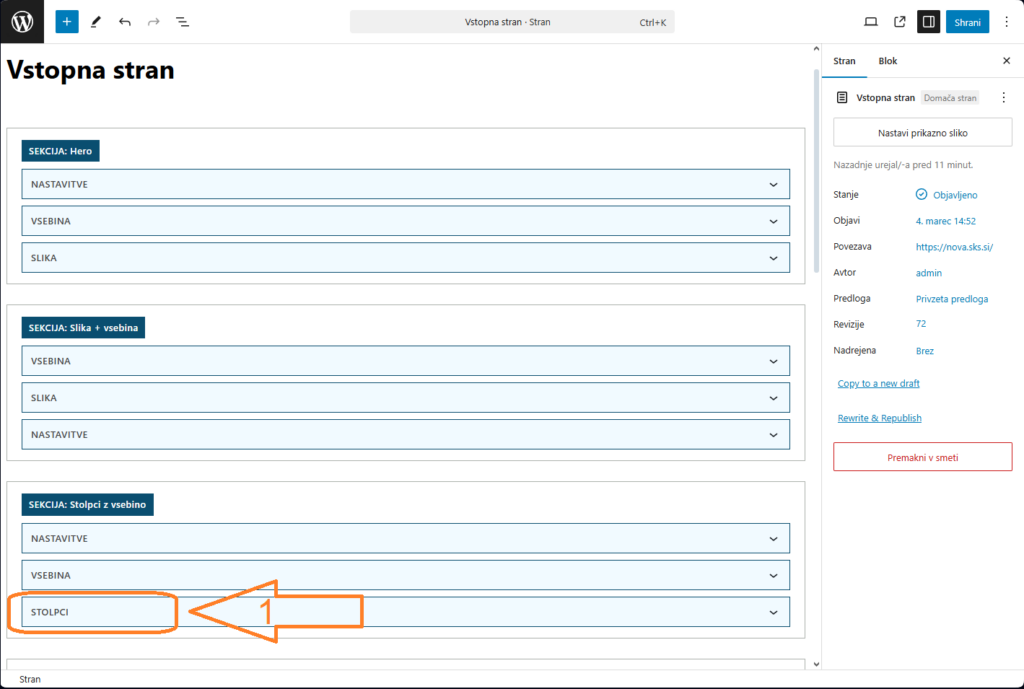Expand the Hero NASTAVITVE panel

click(405, 184)
